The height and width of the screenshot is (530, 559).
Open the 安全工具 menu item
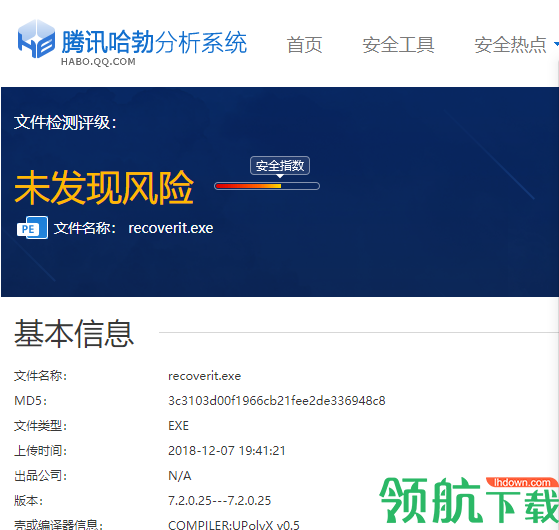pyautogui.click(x=398, y=45)
